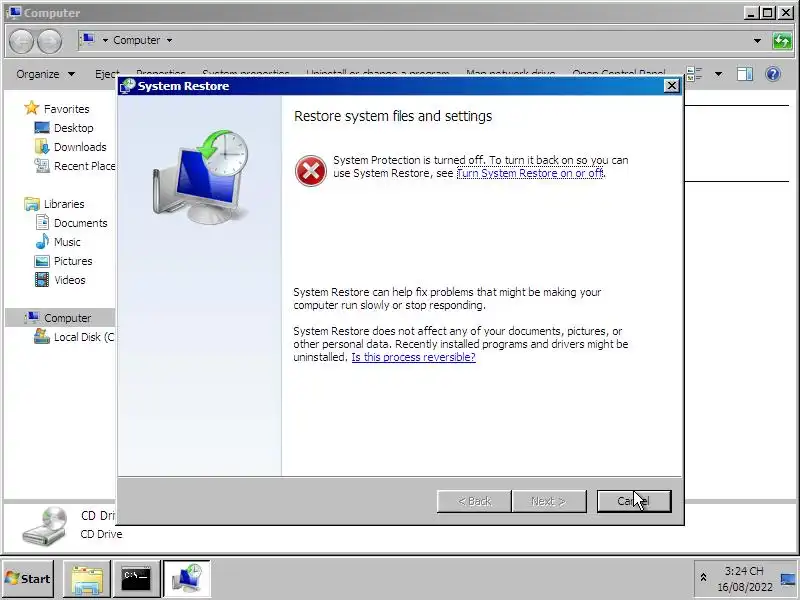This screenshot has width=800, height=600.
Task: Open address bar history dropdown
Action: 757,40
